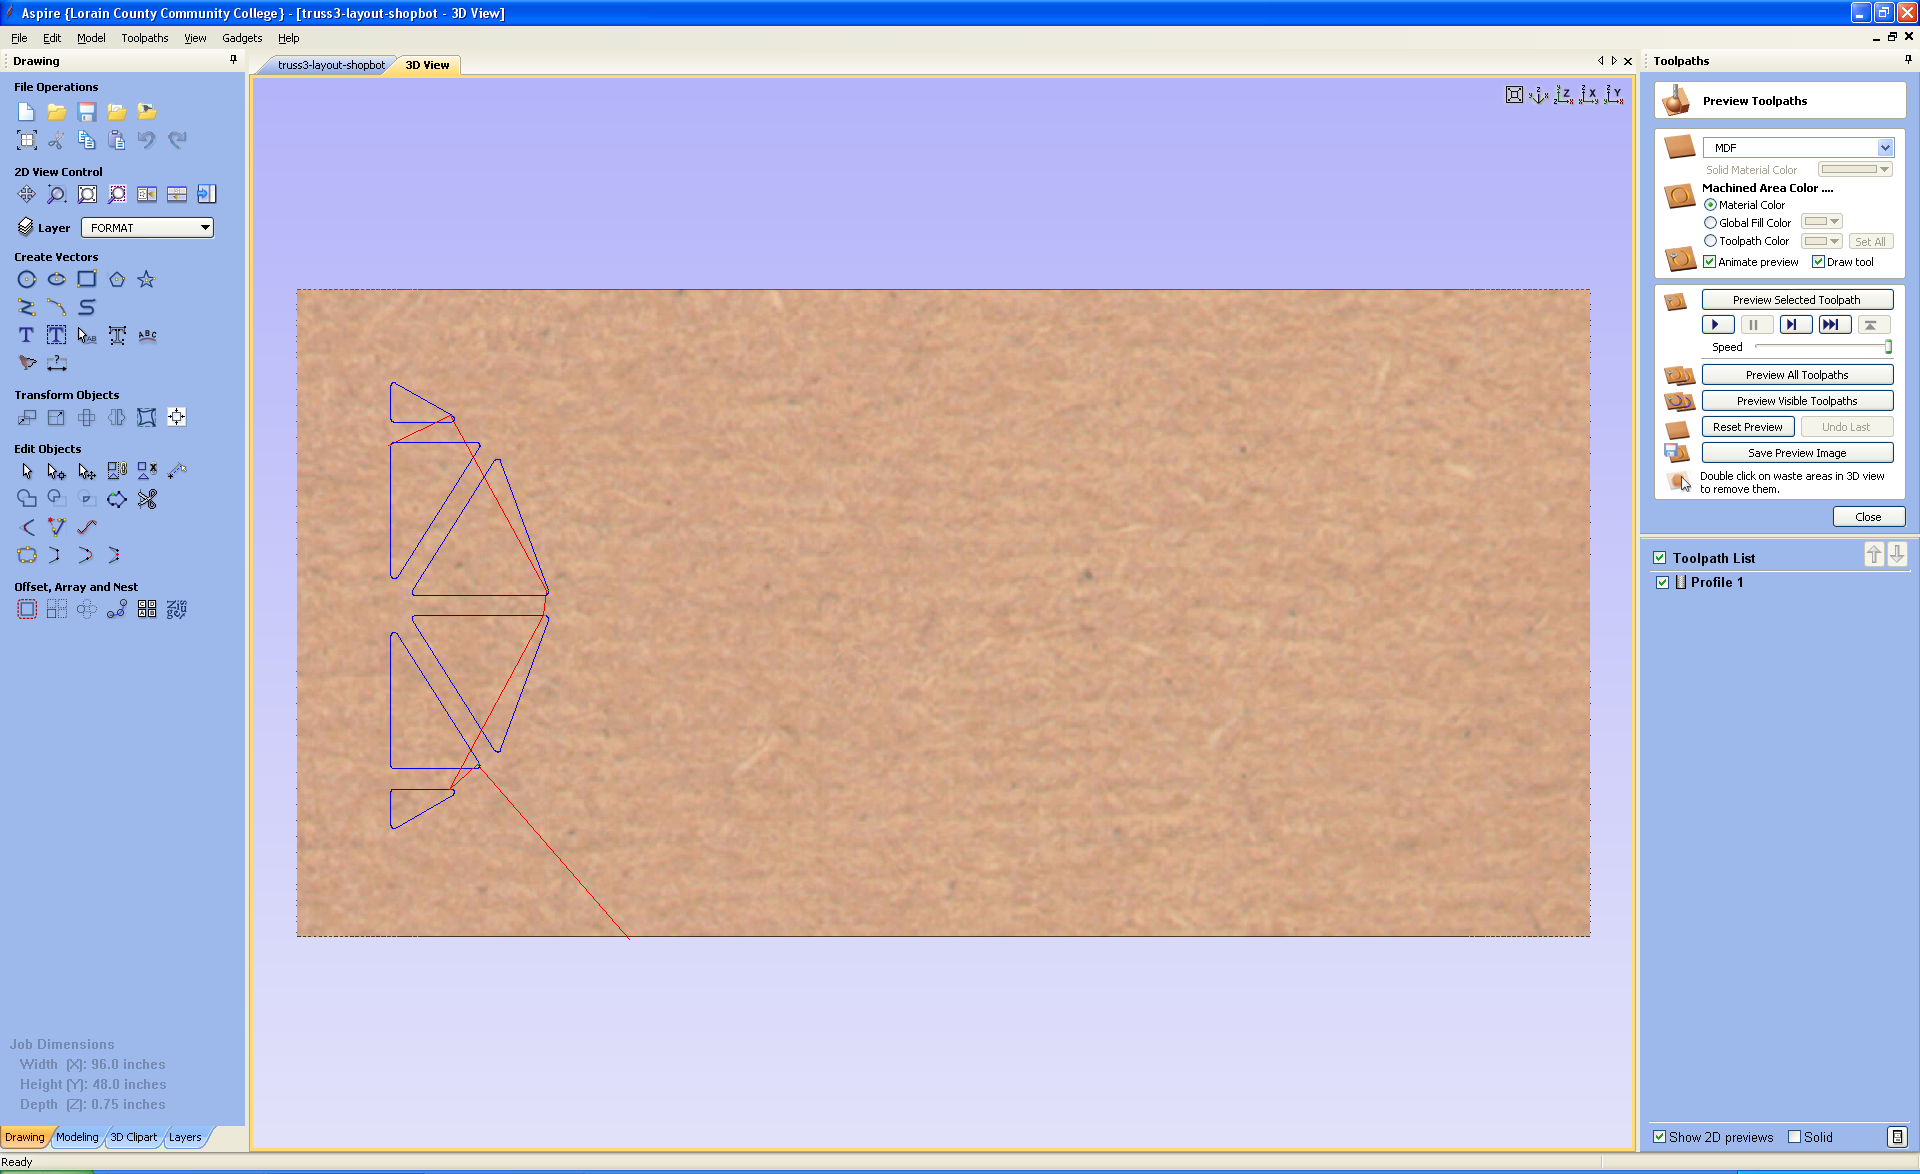The image size is (1920, 1174).
Task: Open the Toolpaths menu
Action: click(x=145, y=38)
